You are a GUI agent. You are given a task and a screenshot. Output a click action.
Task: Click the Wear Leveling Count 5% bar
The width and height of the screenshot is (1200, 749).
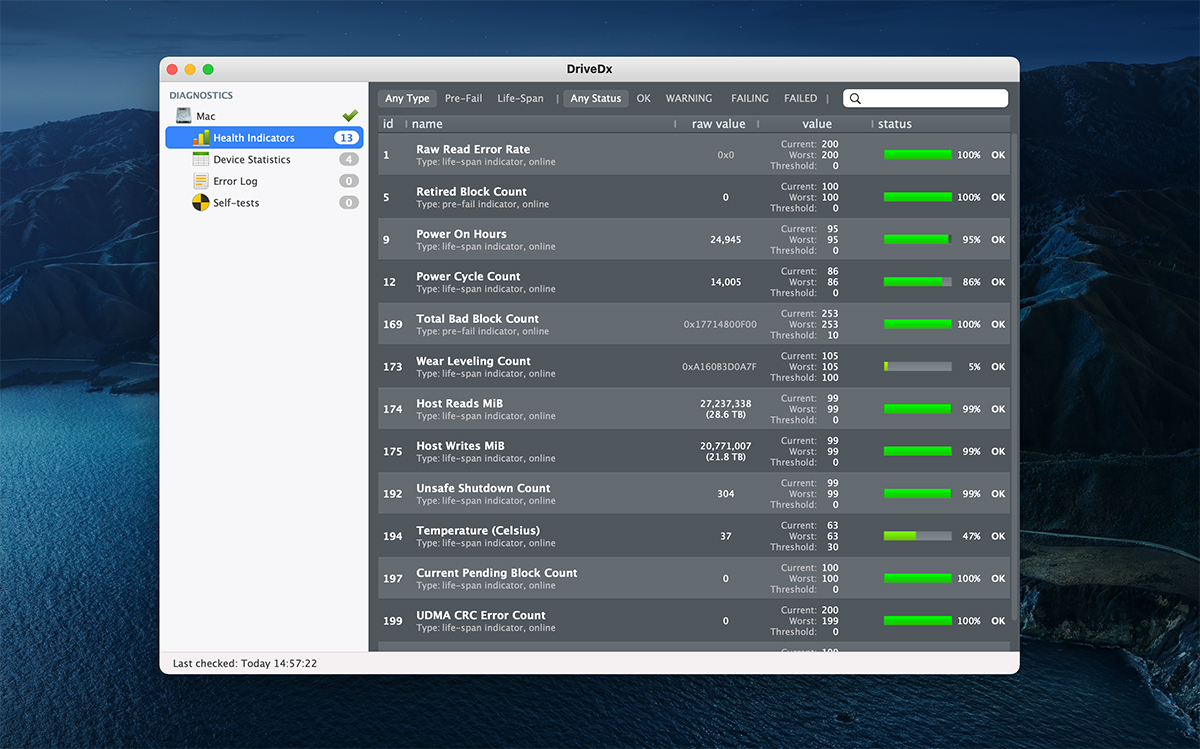tap(918, 367)
